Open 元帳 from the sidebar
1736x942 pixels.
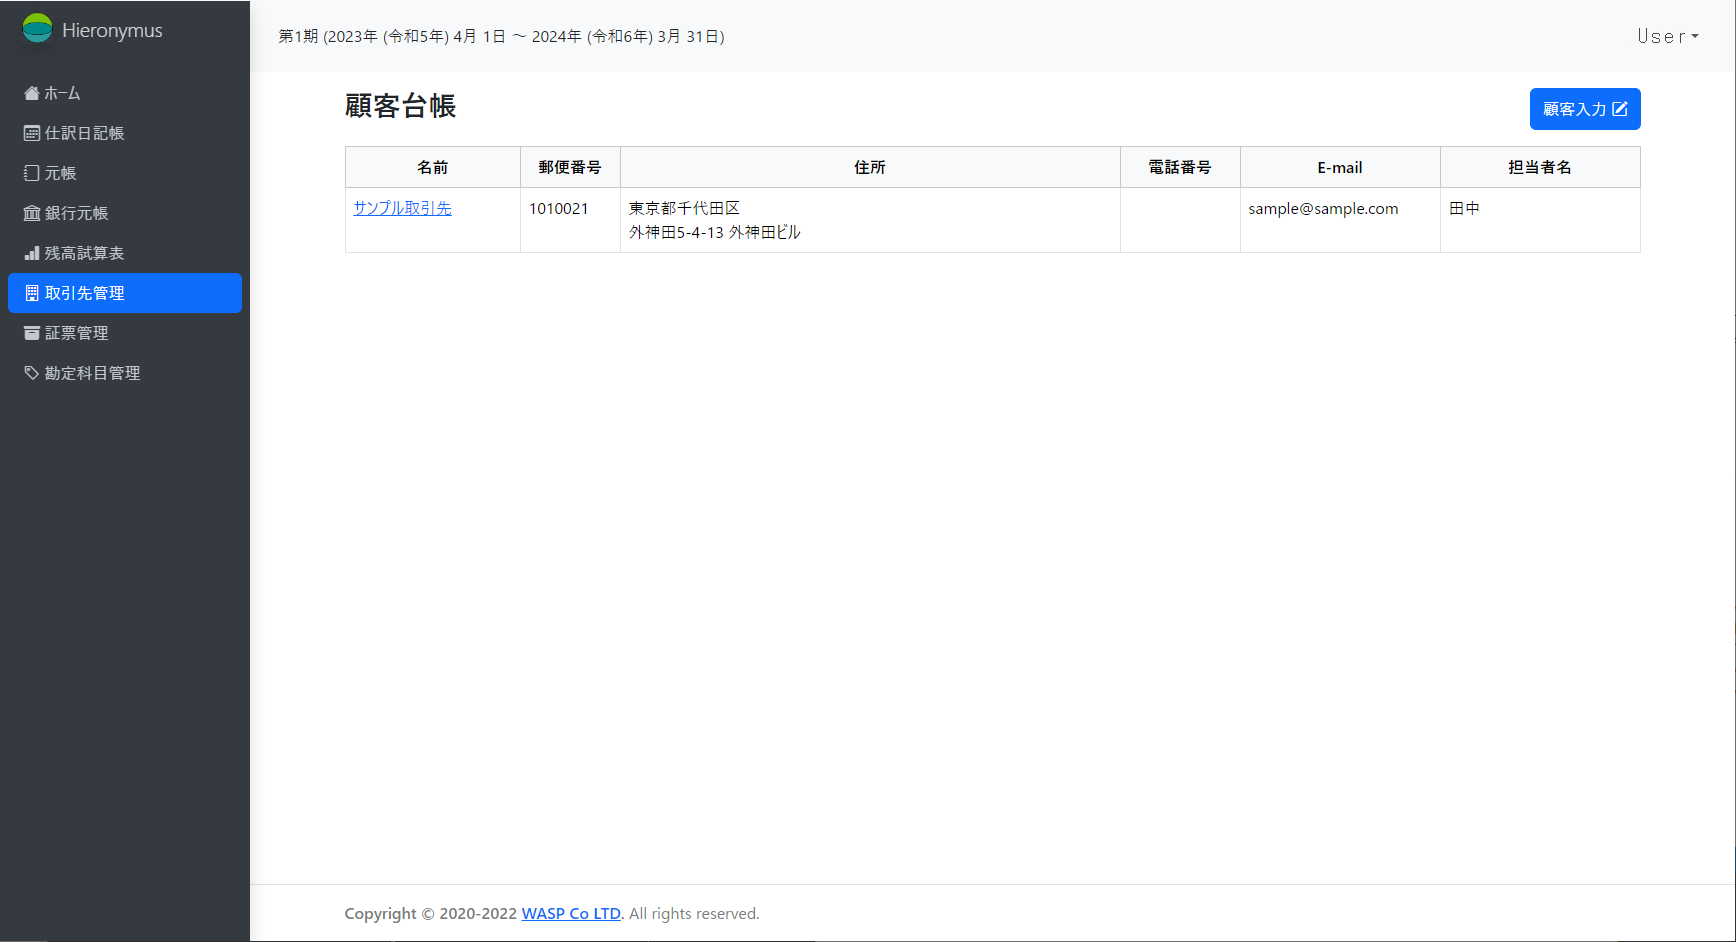[125, 173]
